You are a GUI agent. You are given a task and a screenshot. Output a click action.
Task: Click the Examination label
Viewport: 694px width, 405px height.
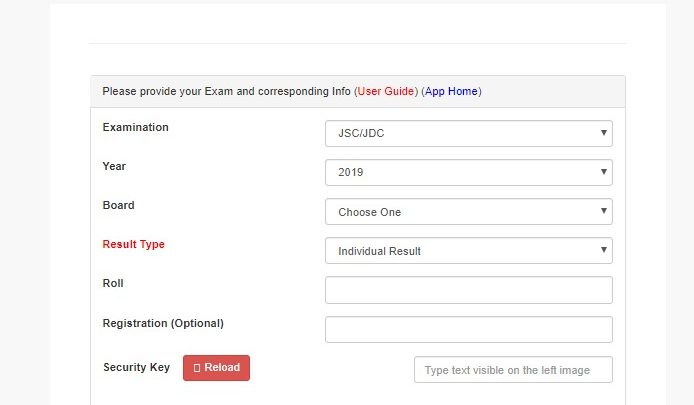[x=135, y=127]
